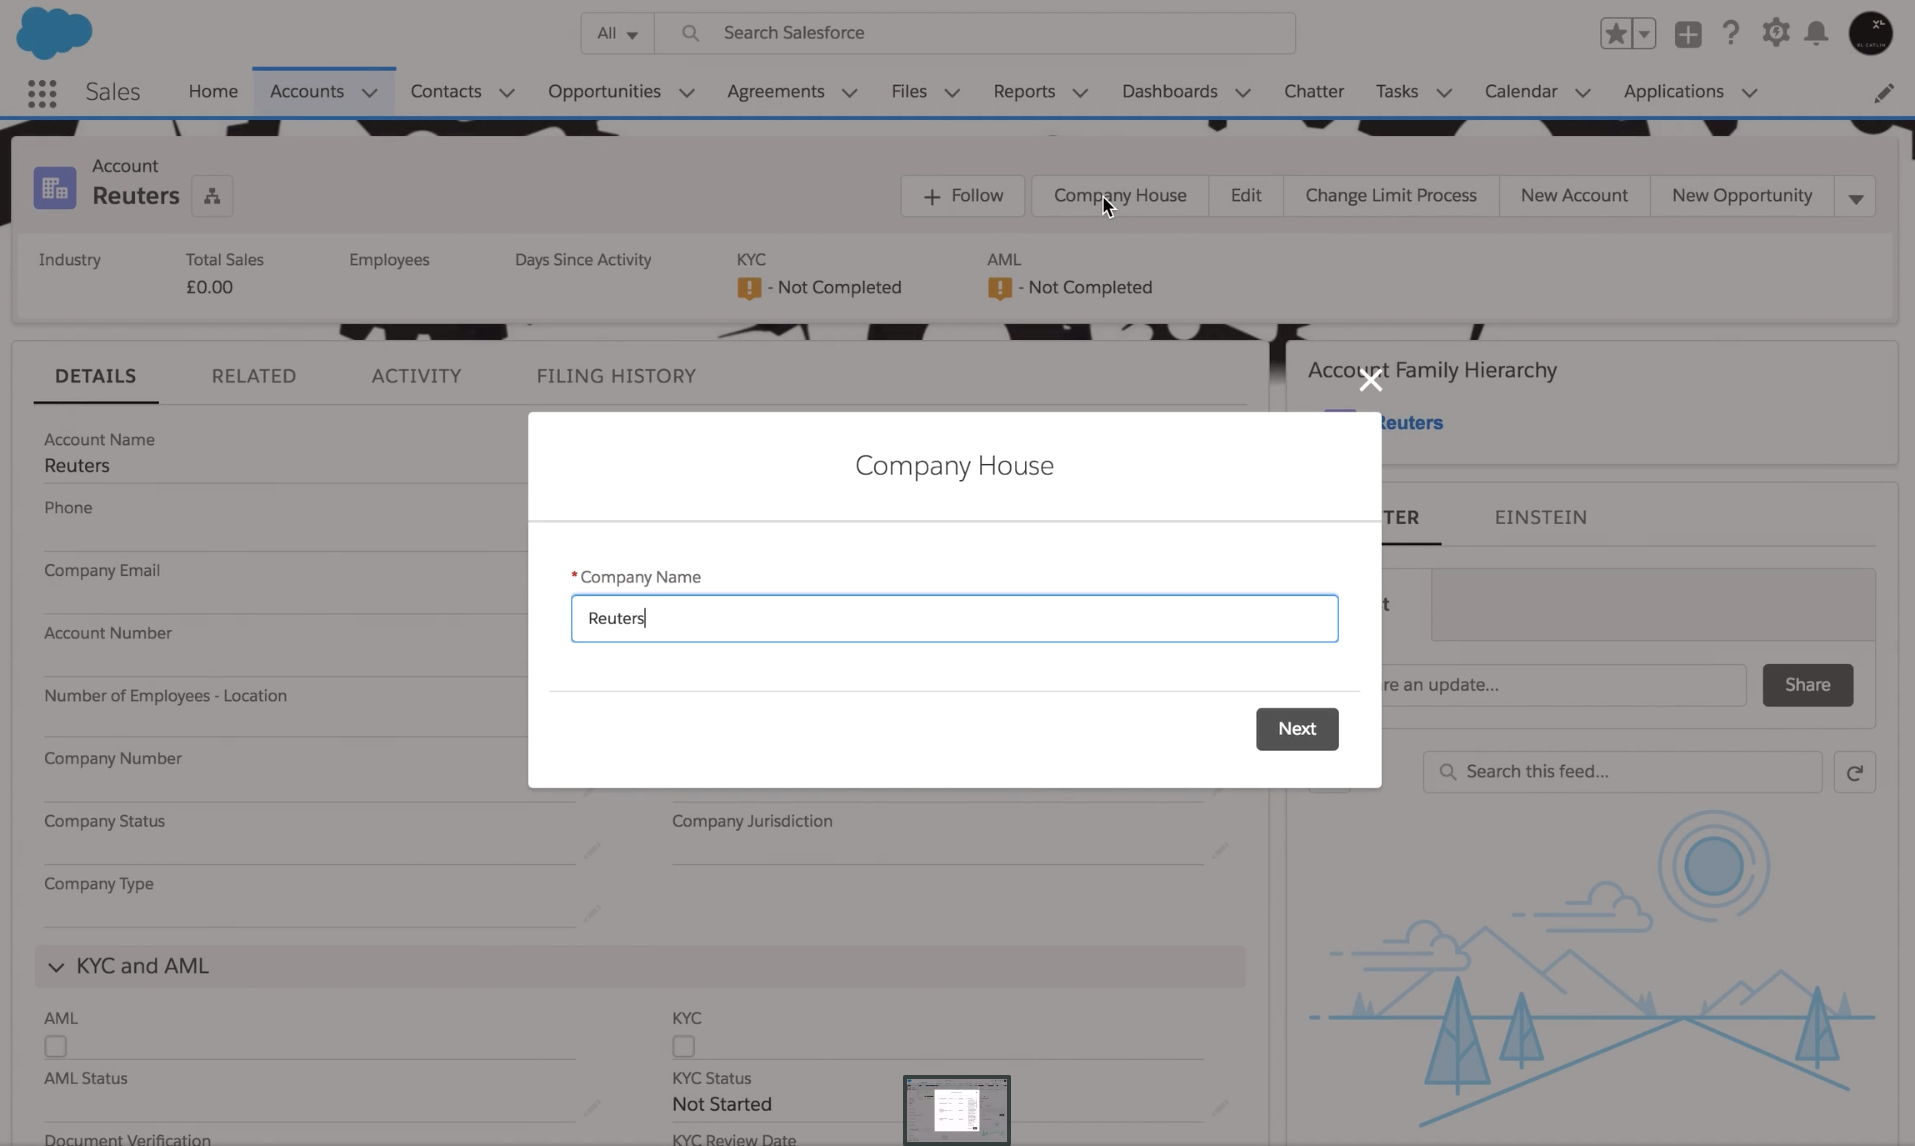Open the App Launcher grid icon
1915x1146 pixels.
42,93
